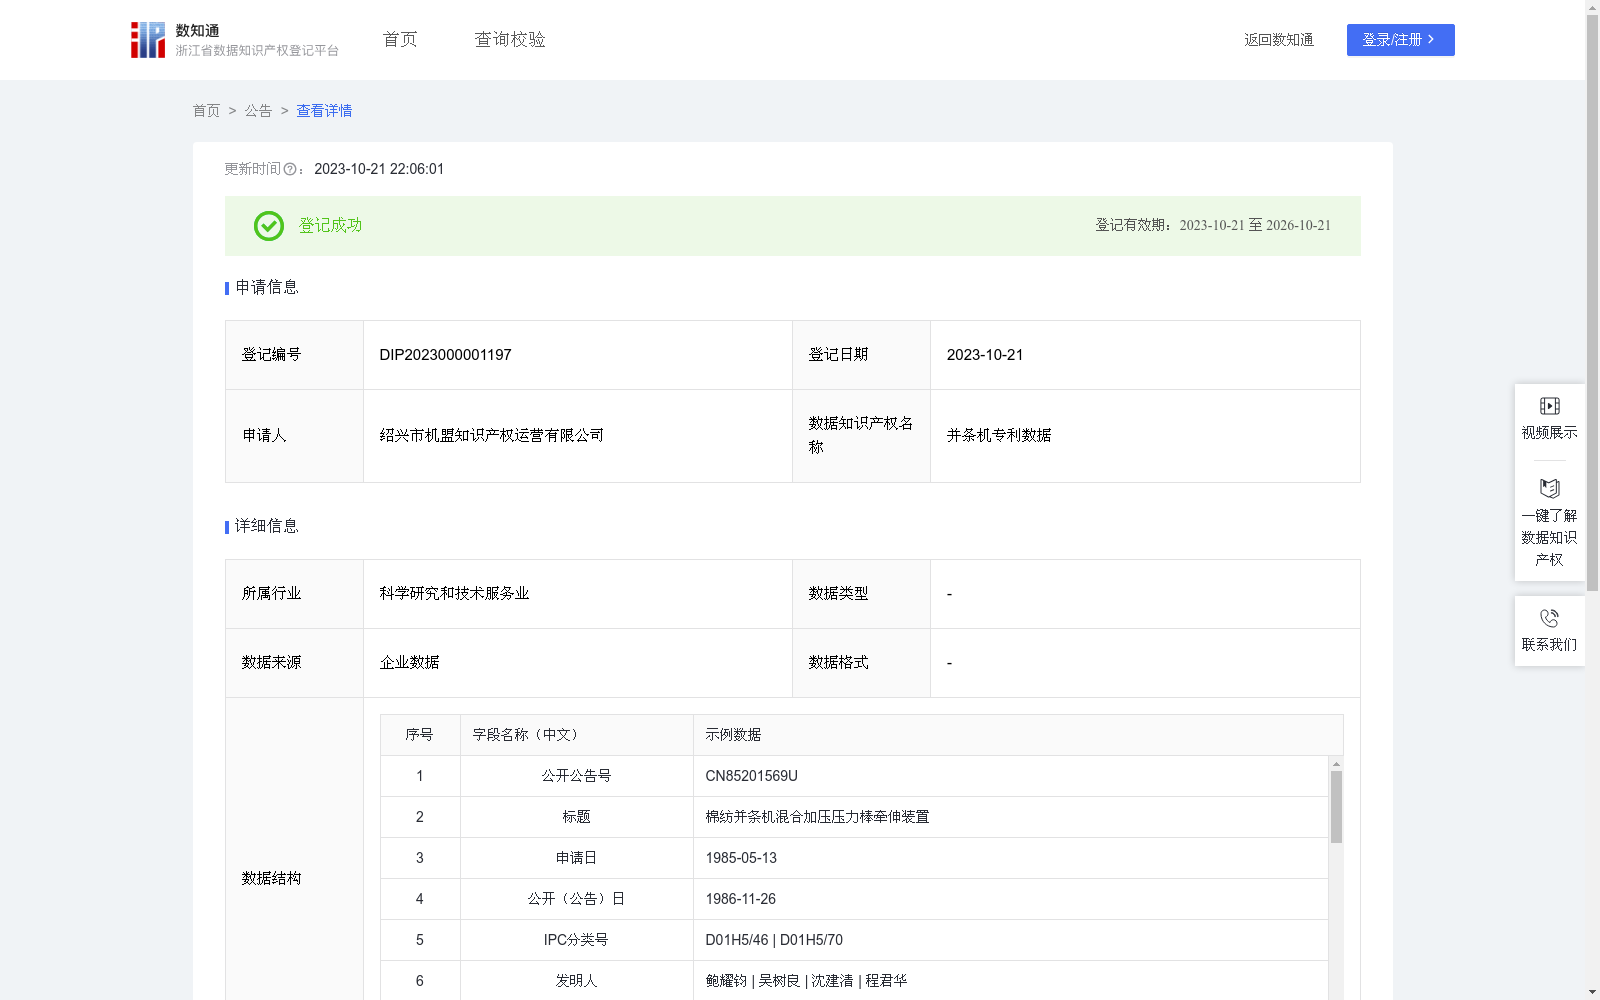Open the 一键了解数据知识产权 guide icon
The width and height of the screenshot is (1600, 1000).
click(1550, 489)
